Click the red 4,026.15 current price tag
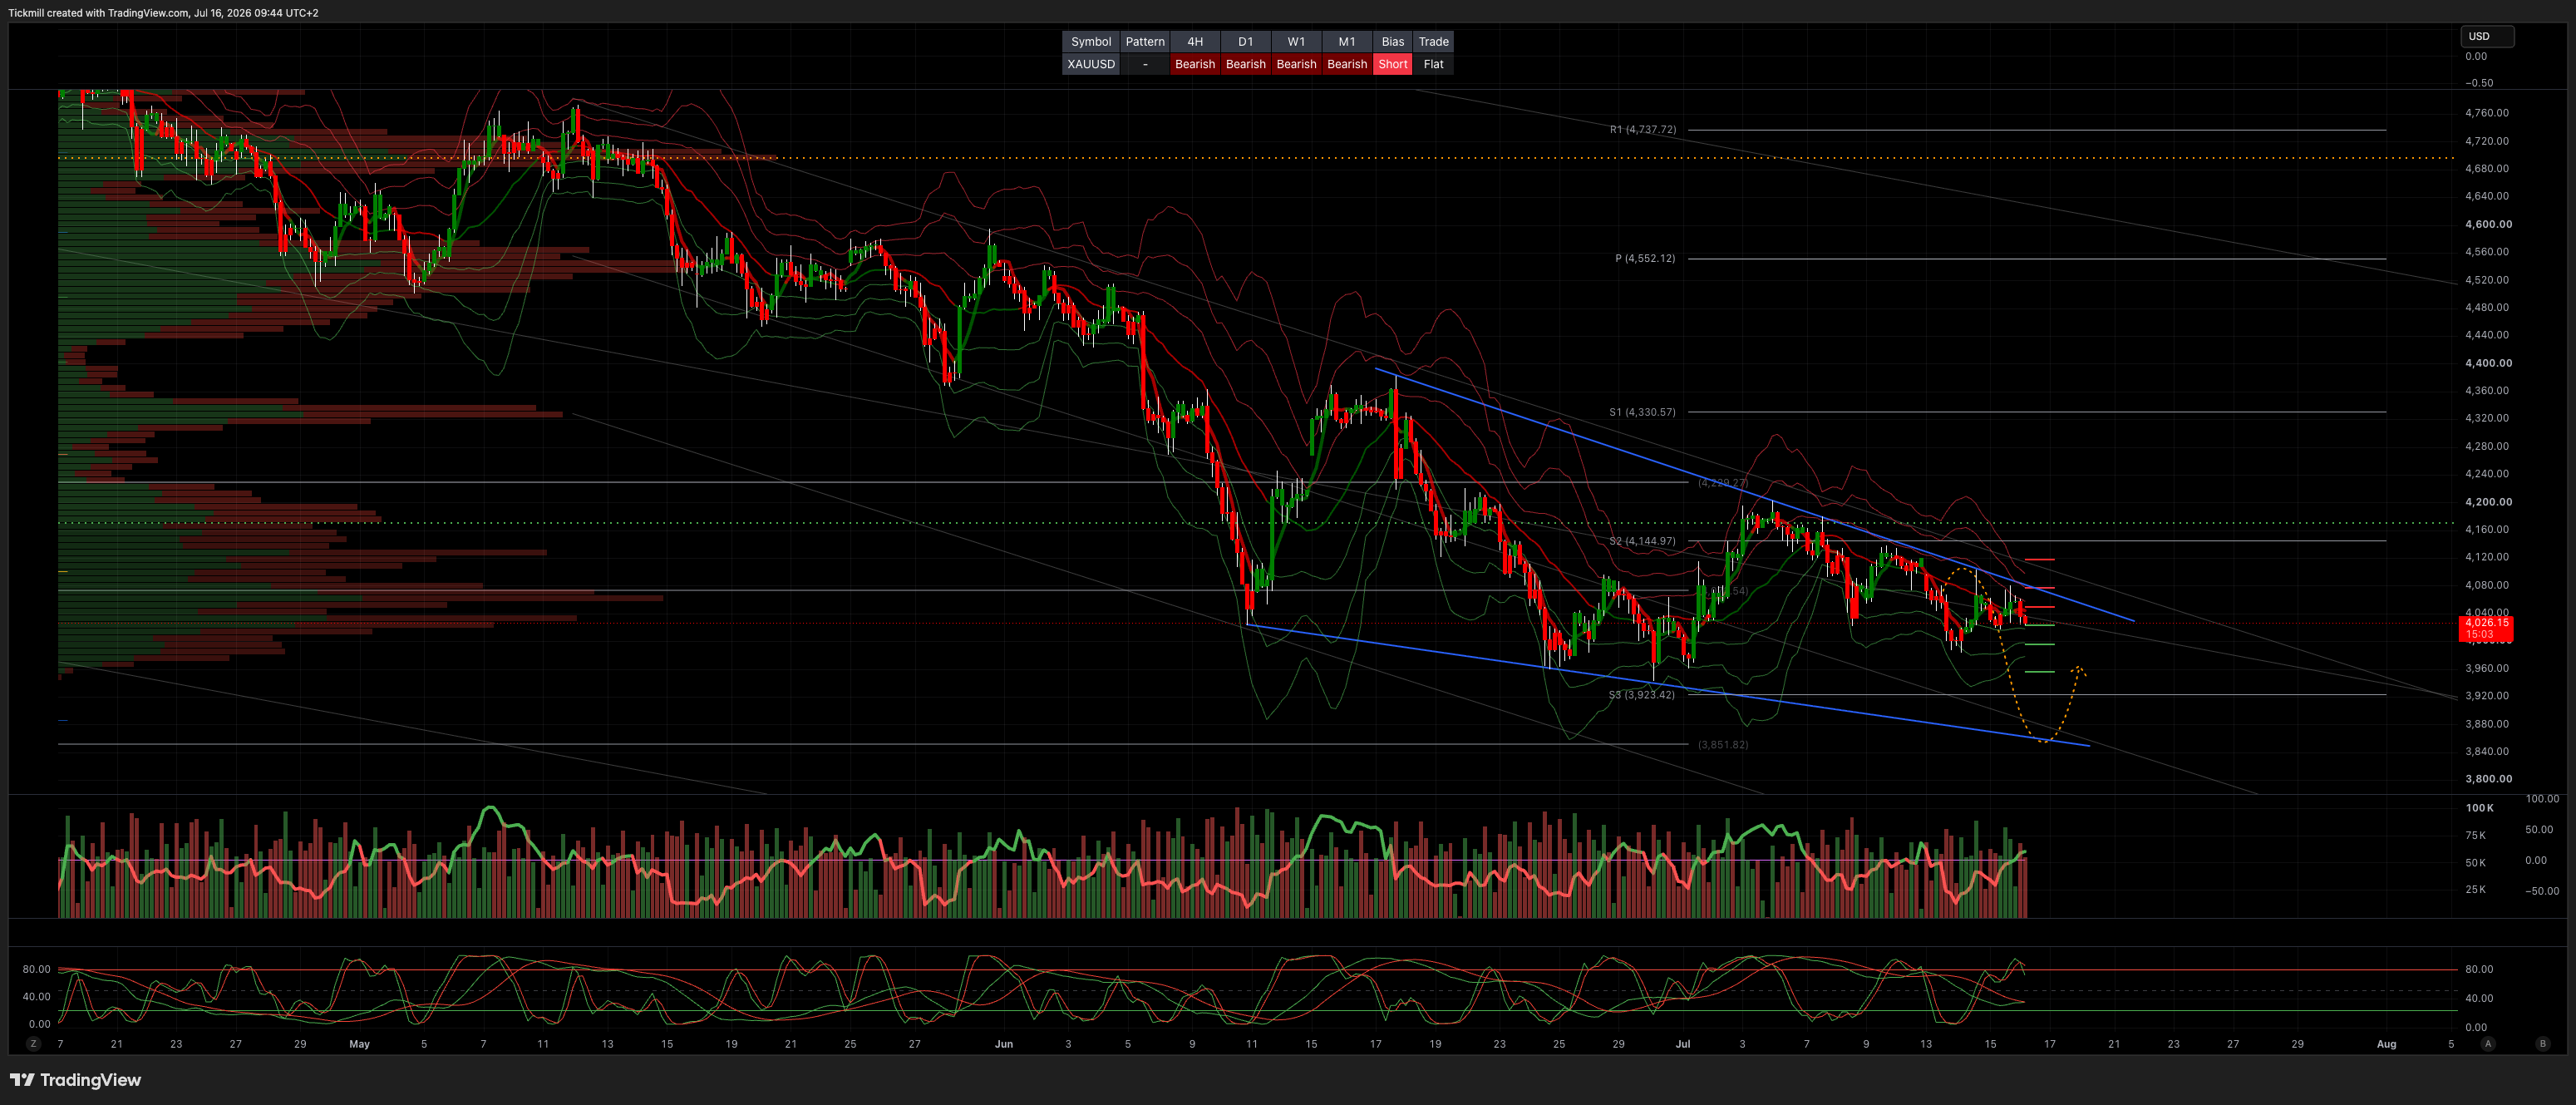2576x1105 pixels. [x=2486, y=628]
